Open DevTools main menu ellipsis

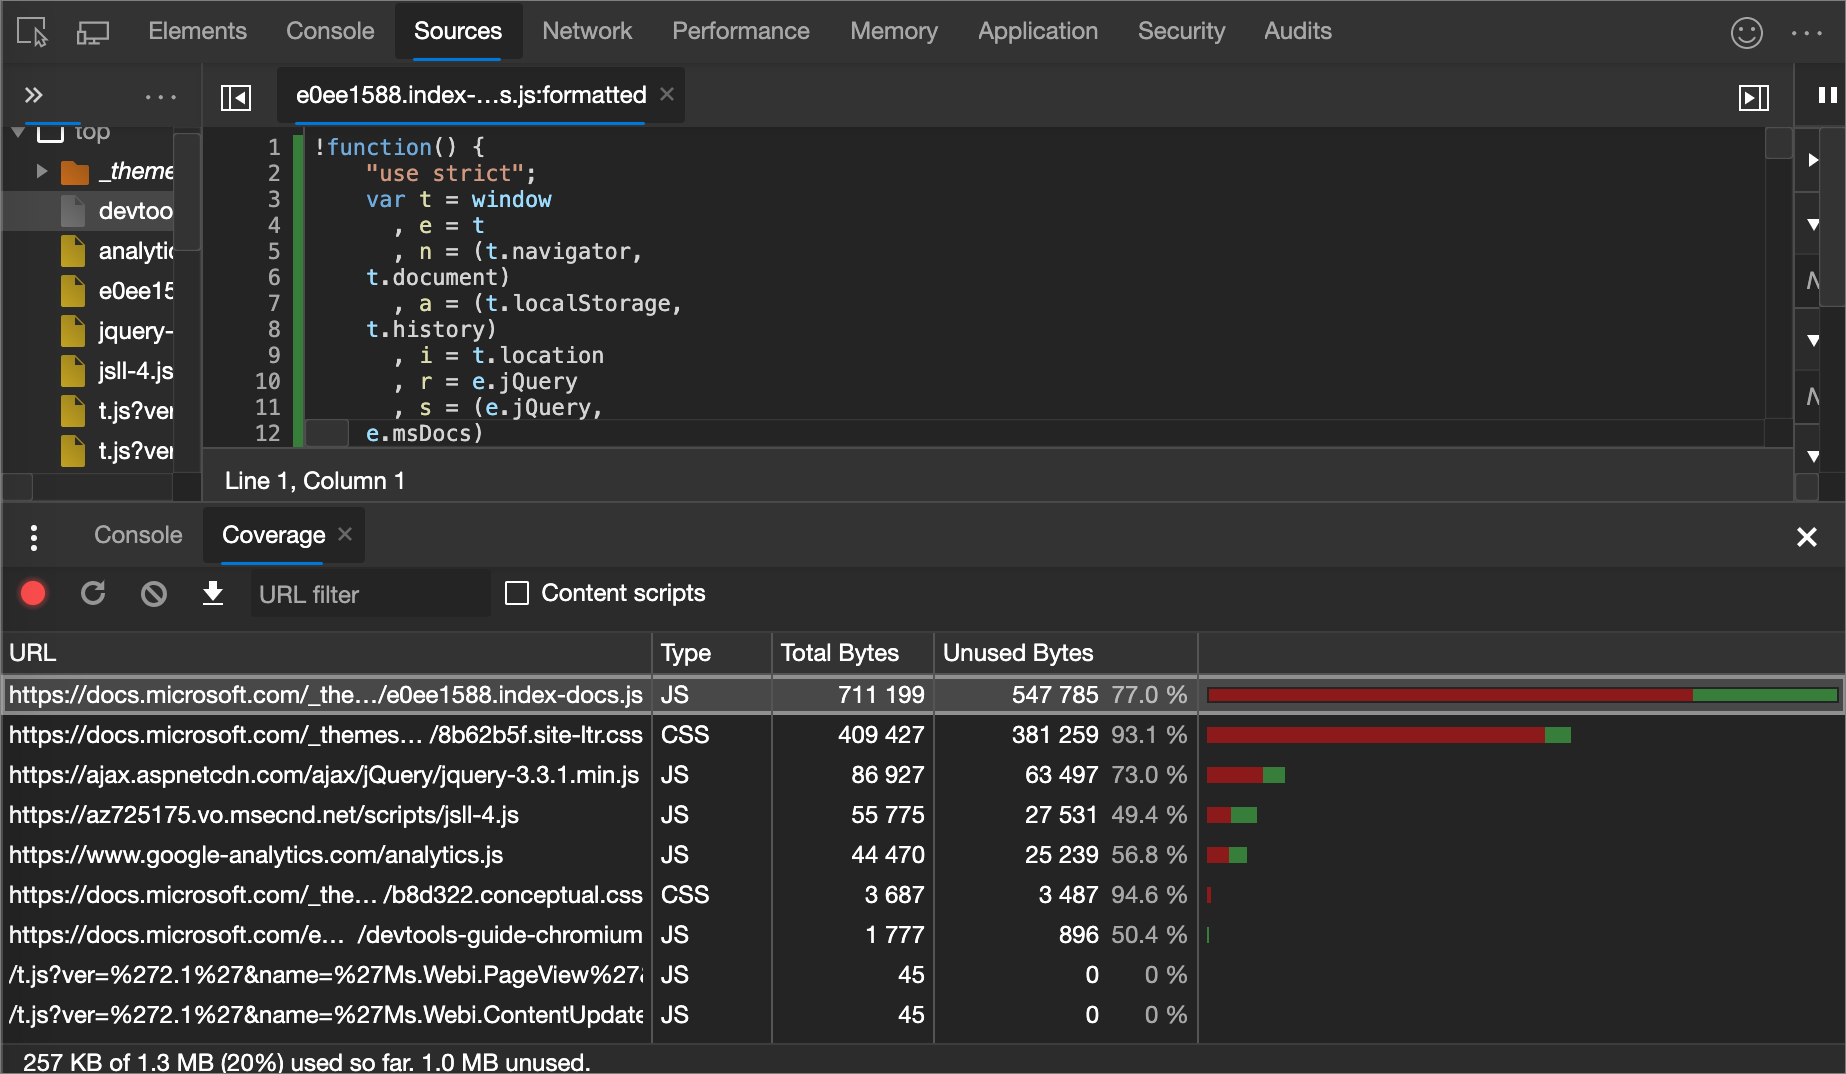[x=1807, y=32]
